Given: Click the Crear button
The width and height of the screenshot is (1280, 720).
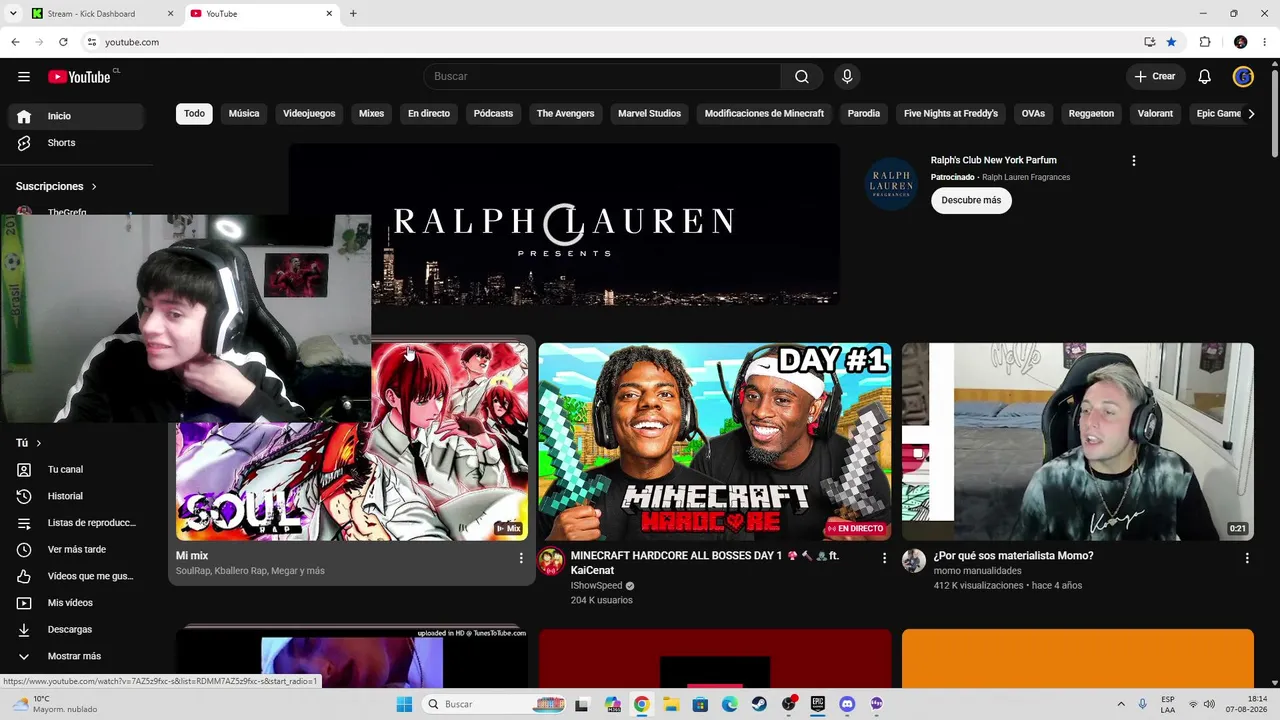Looking at the screenshot, I should coord(1155,77).
